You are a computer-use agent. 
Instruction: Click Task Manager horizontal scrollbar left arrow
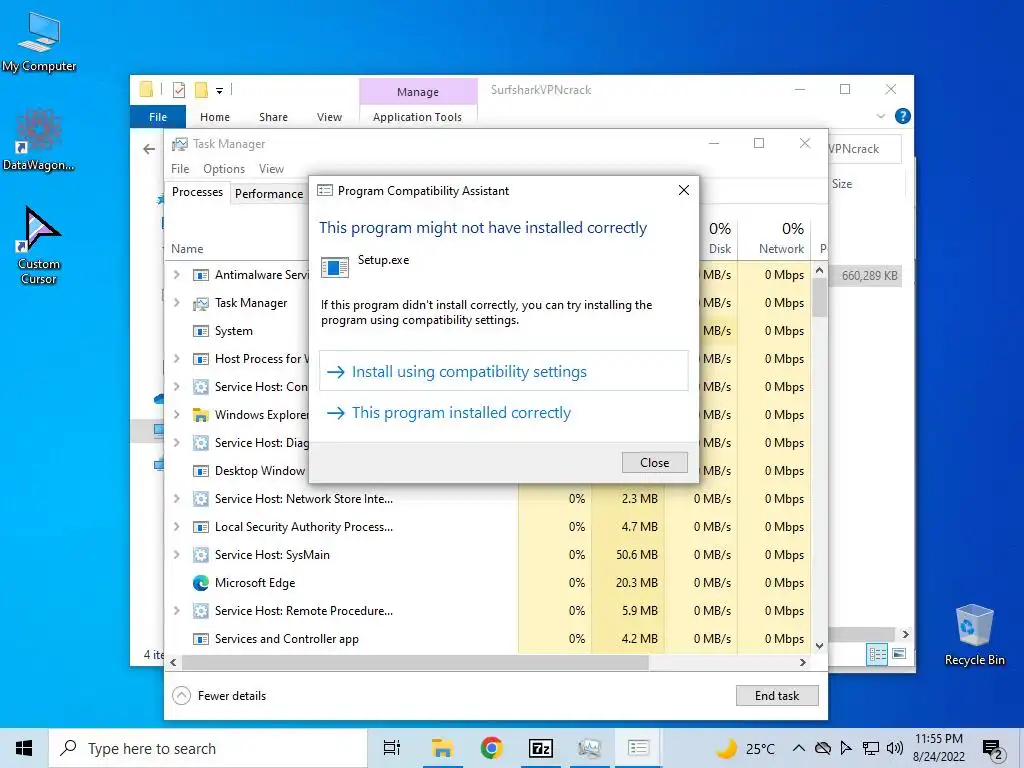coord(173,662)
